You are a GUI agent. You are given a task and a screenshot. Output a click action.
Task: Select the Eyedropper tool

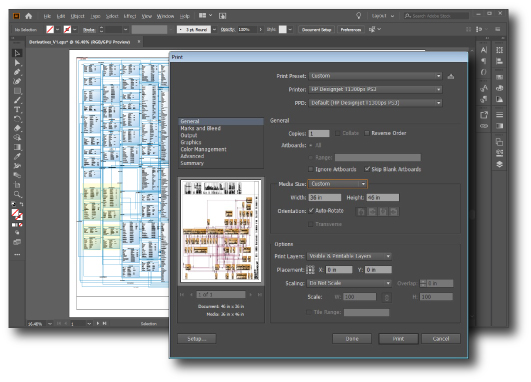(17, 156)
